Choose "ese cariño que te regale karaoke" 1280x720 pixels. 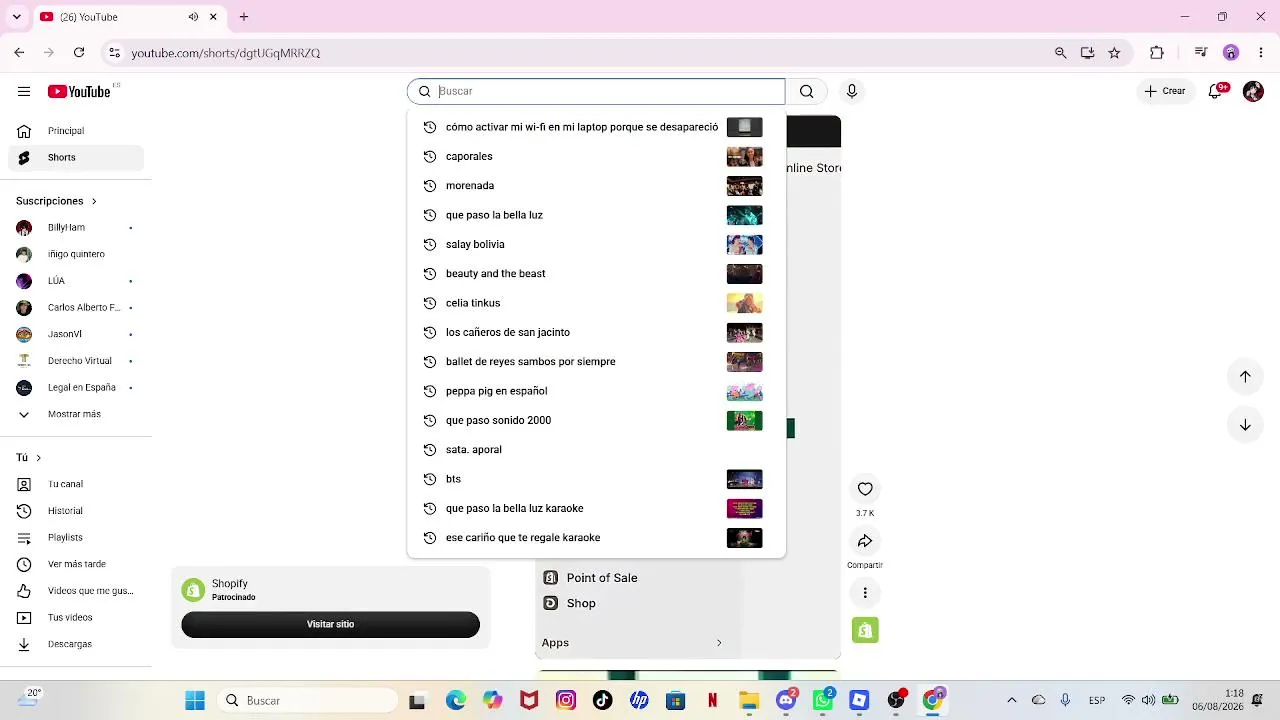(x=597, y=538)
